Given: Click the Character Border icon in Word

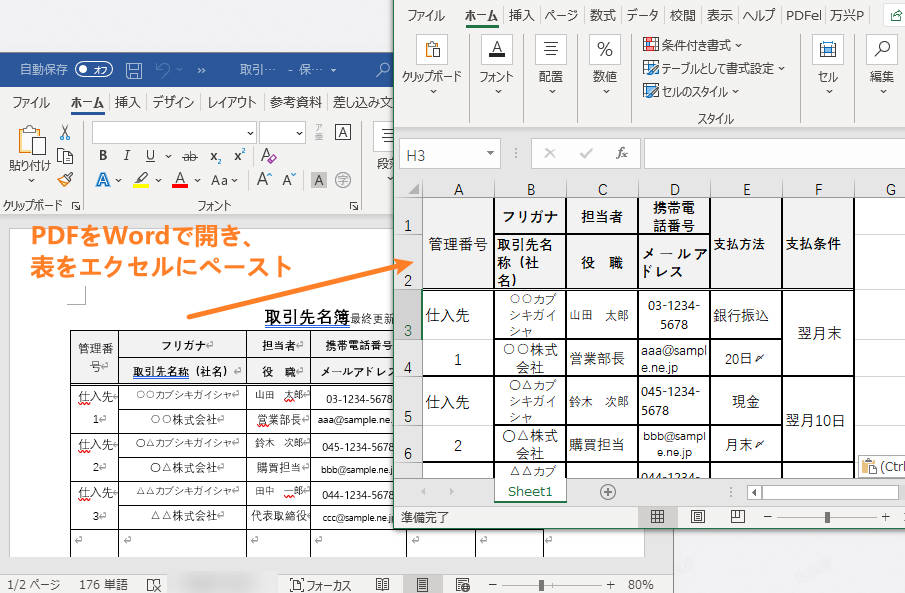Looking at the screenshot, I should [343, 132].
